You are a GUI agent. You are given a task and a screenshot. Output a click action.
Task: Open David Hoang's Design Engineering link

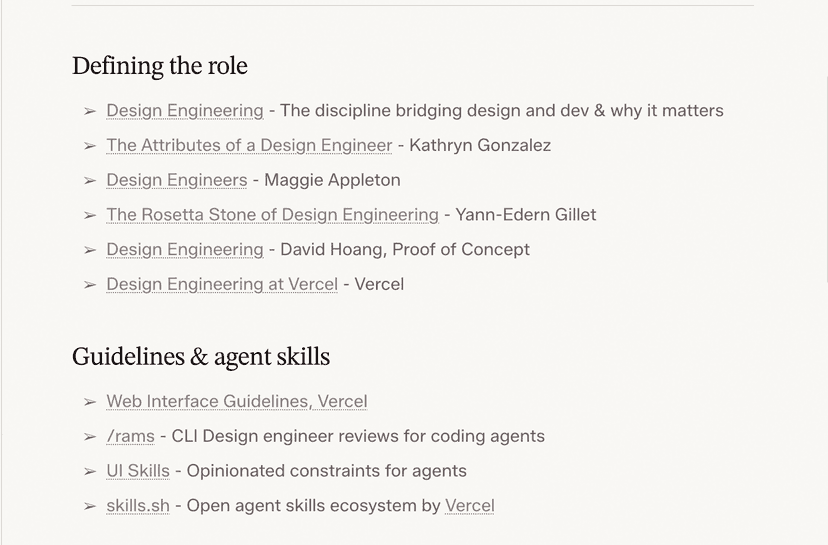click(185, 250)
